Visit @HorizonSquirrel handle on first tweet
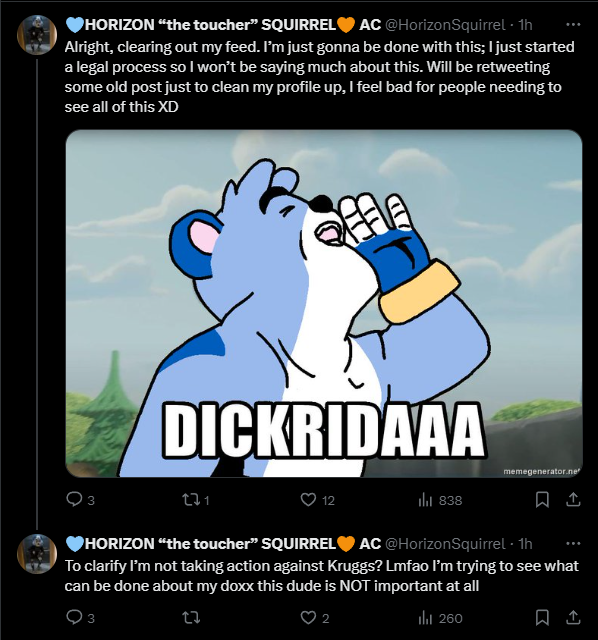 [445, 25]
